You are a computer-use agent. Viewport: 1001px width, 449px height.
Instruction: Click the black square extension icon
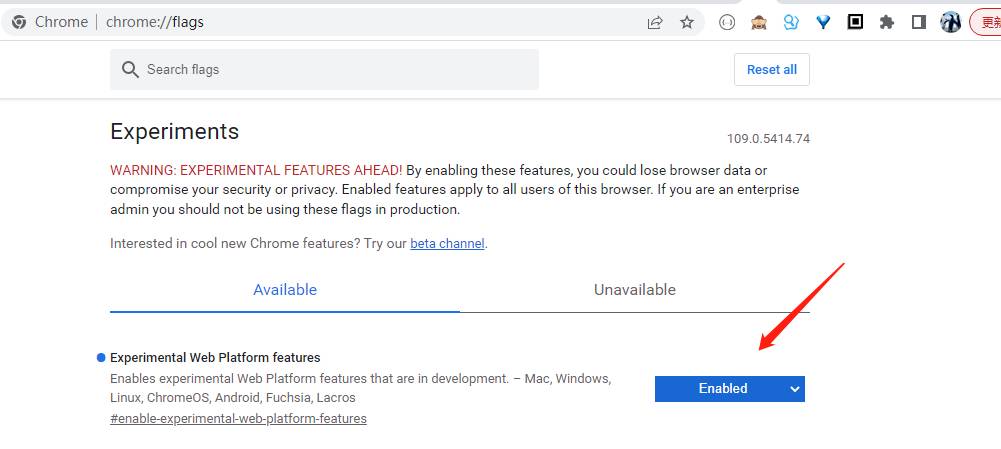pos(855,22)
